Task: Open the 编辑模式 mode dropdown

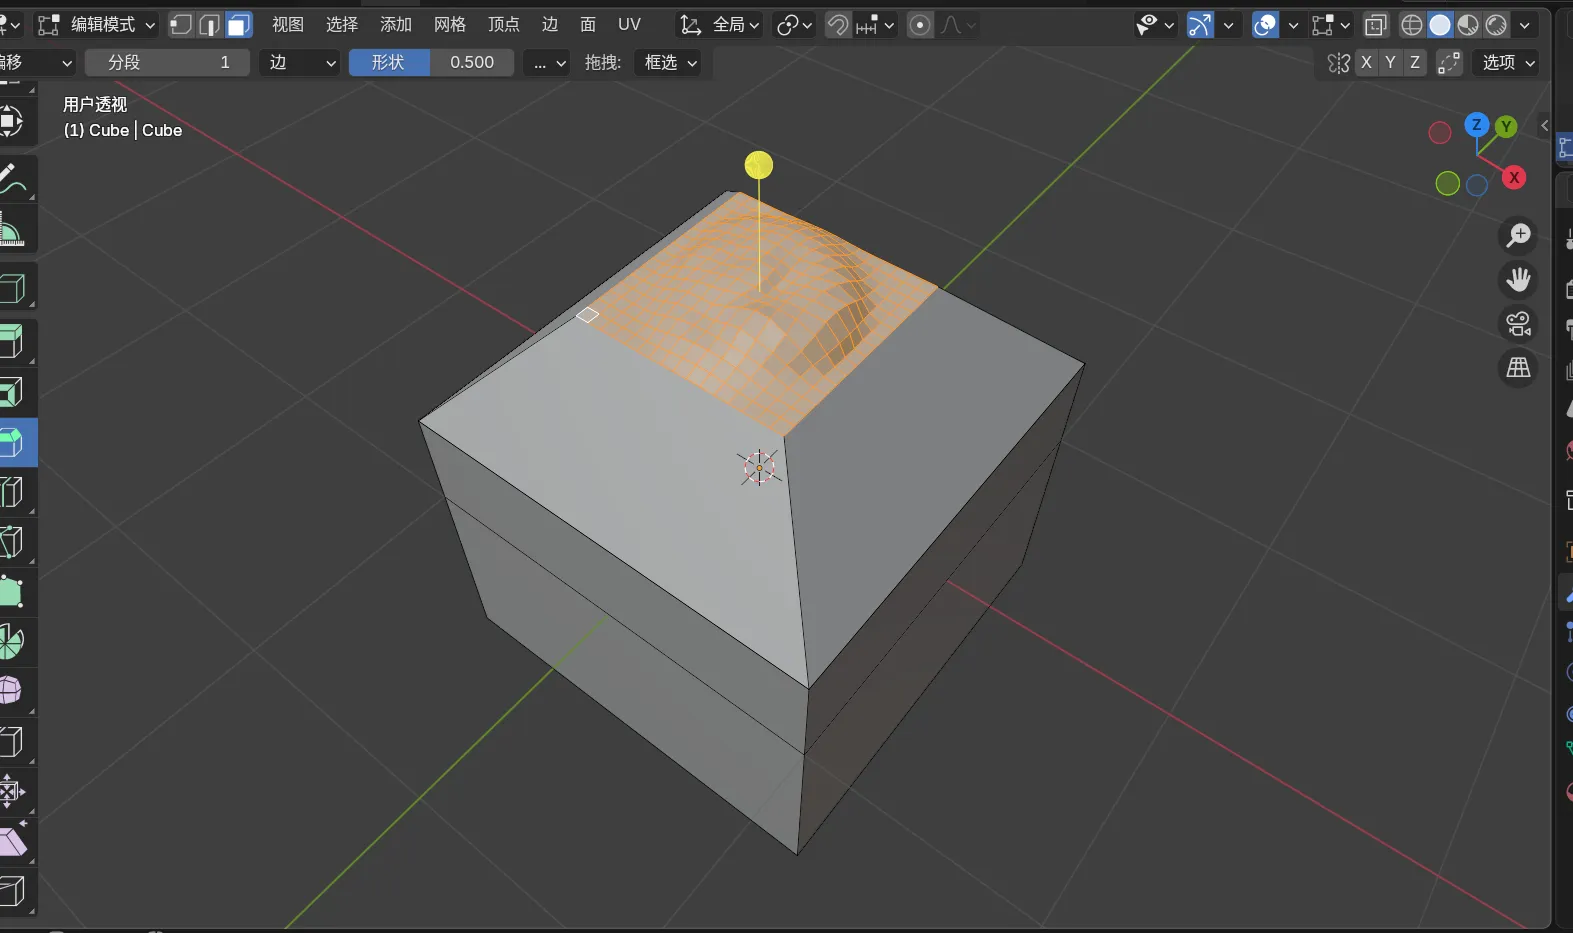Action: [97, 25]
